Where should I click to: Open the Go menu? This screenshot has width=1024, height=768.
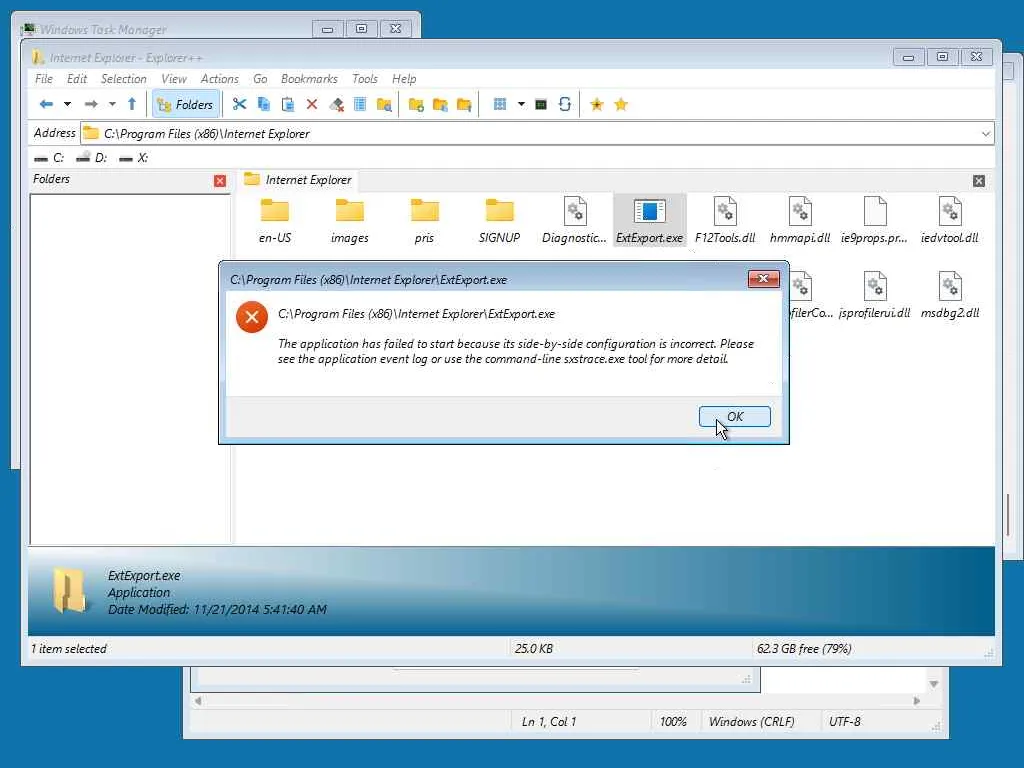[x=260, y=79]
